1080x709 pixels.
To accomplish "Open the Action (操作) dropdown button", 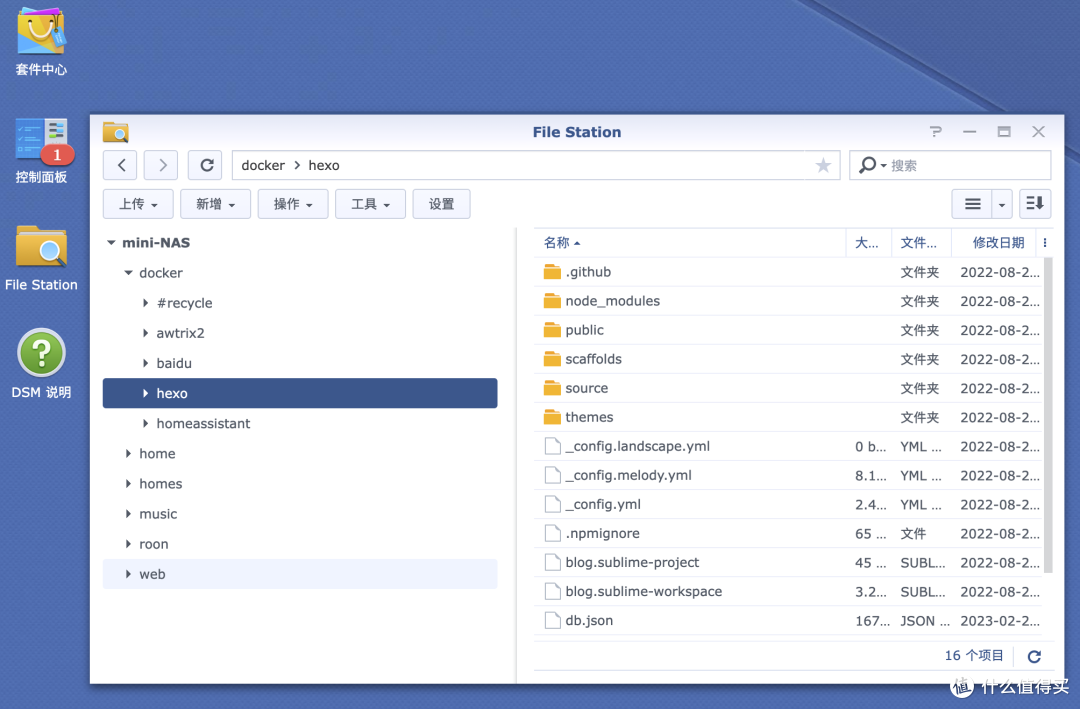I will coord(293,204).
